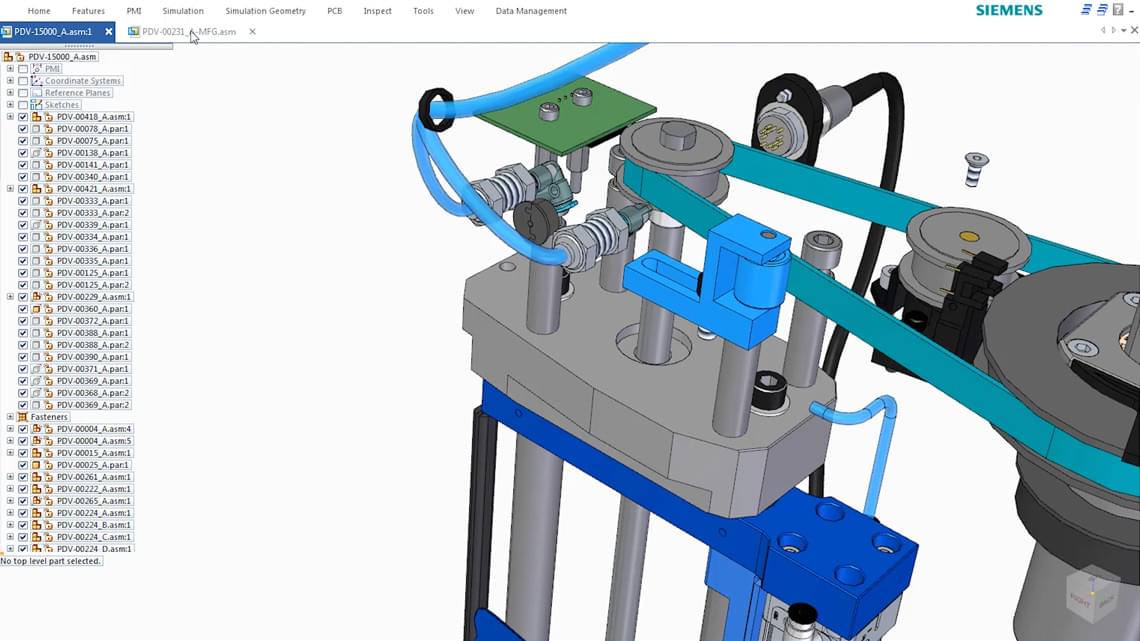Click the Siemens logo in the title bar
The height and width of the screenshot is (641, 1140).
click(x=1009, y=10)
